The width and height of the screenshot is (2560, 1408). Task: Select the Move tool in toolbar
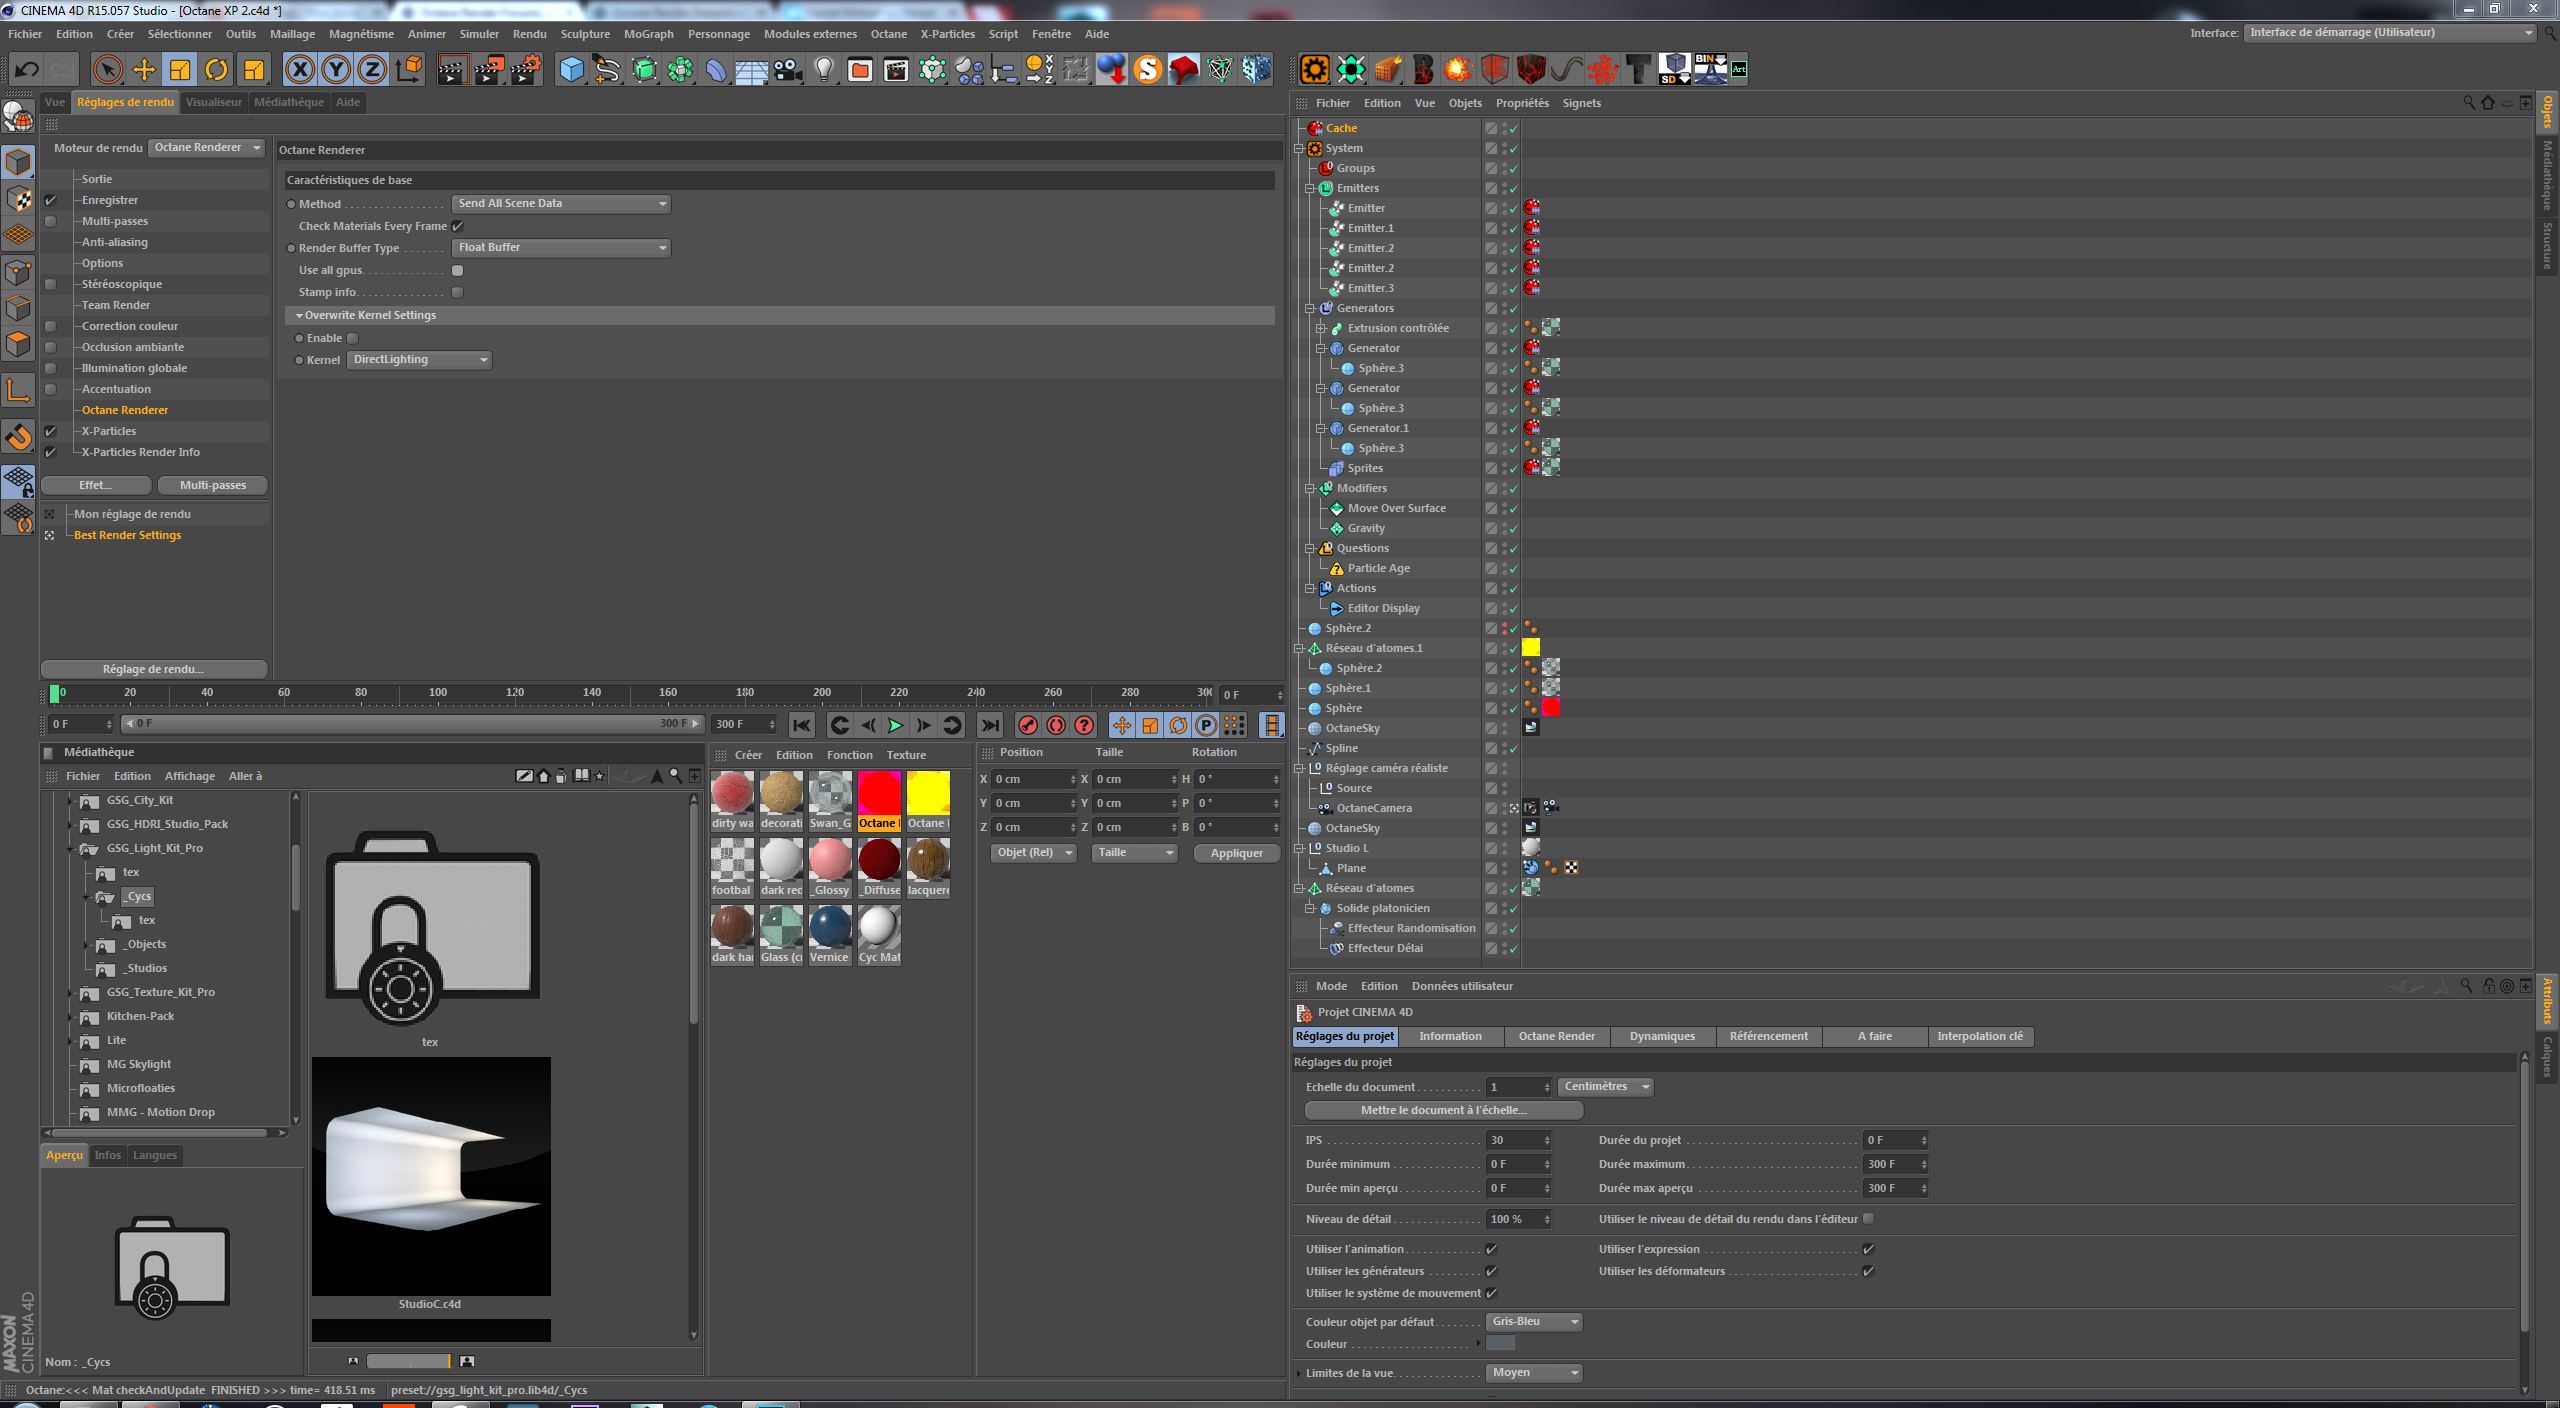144,69
